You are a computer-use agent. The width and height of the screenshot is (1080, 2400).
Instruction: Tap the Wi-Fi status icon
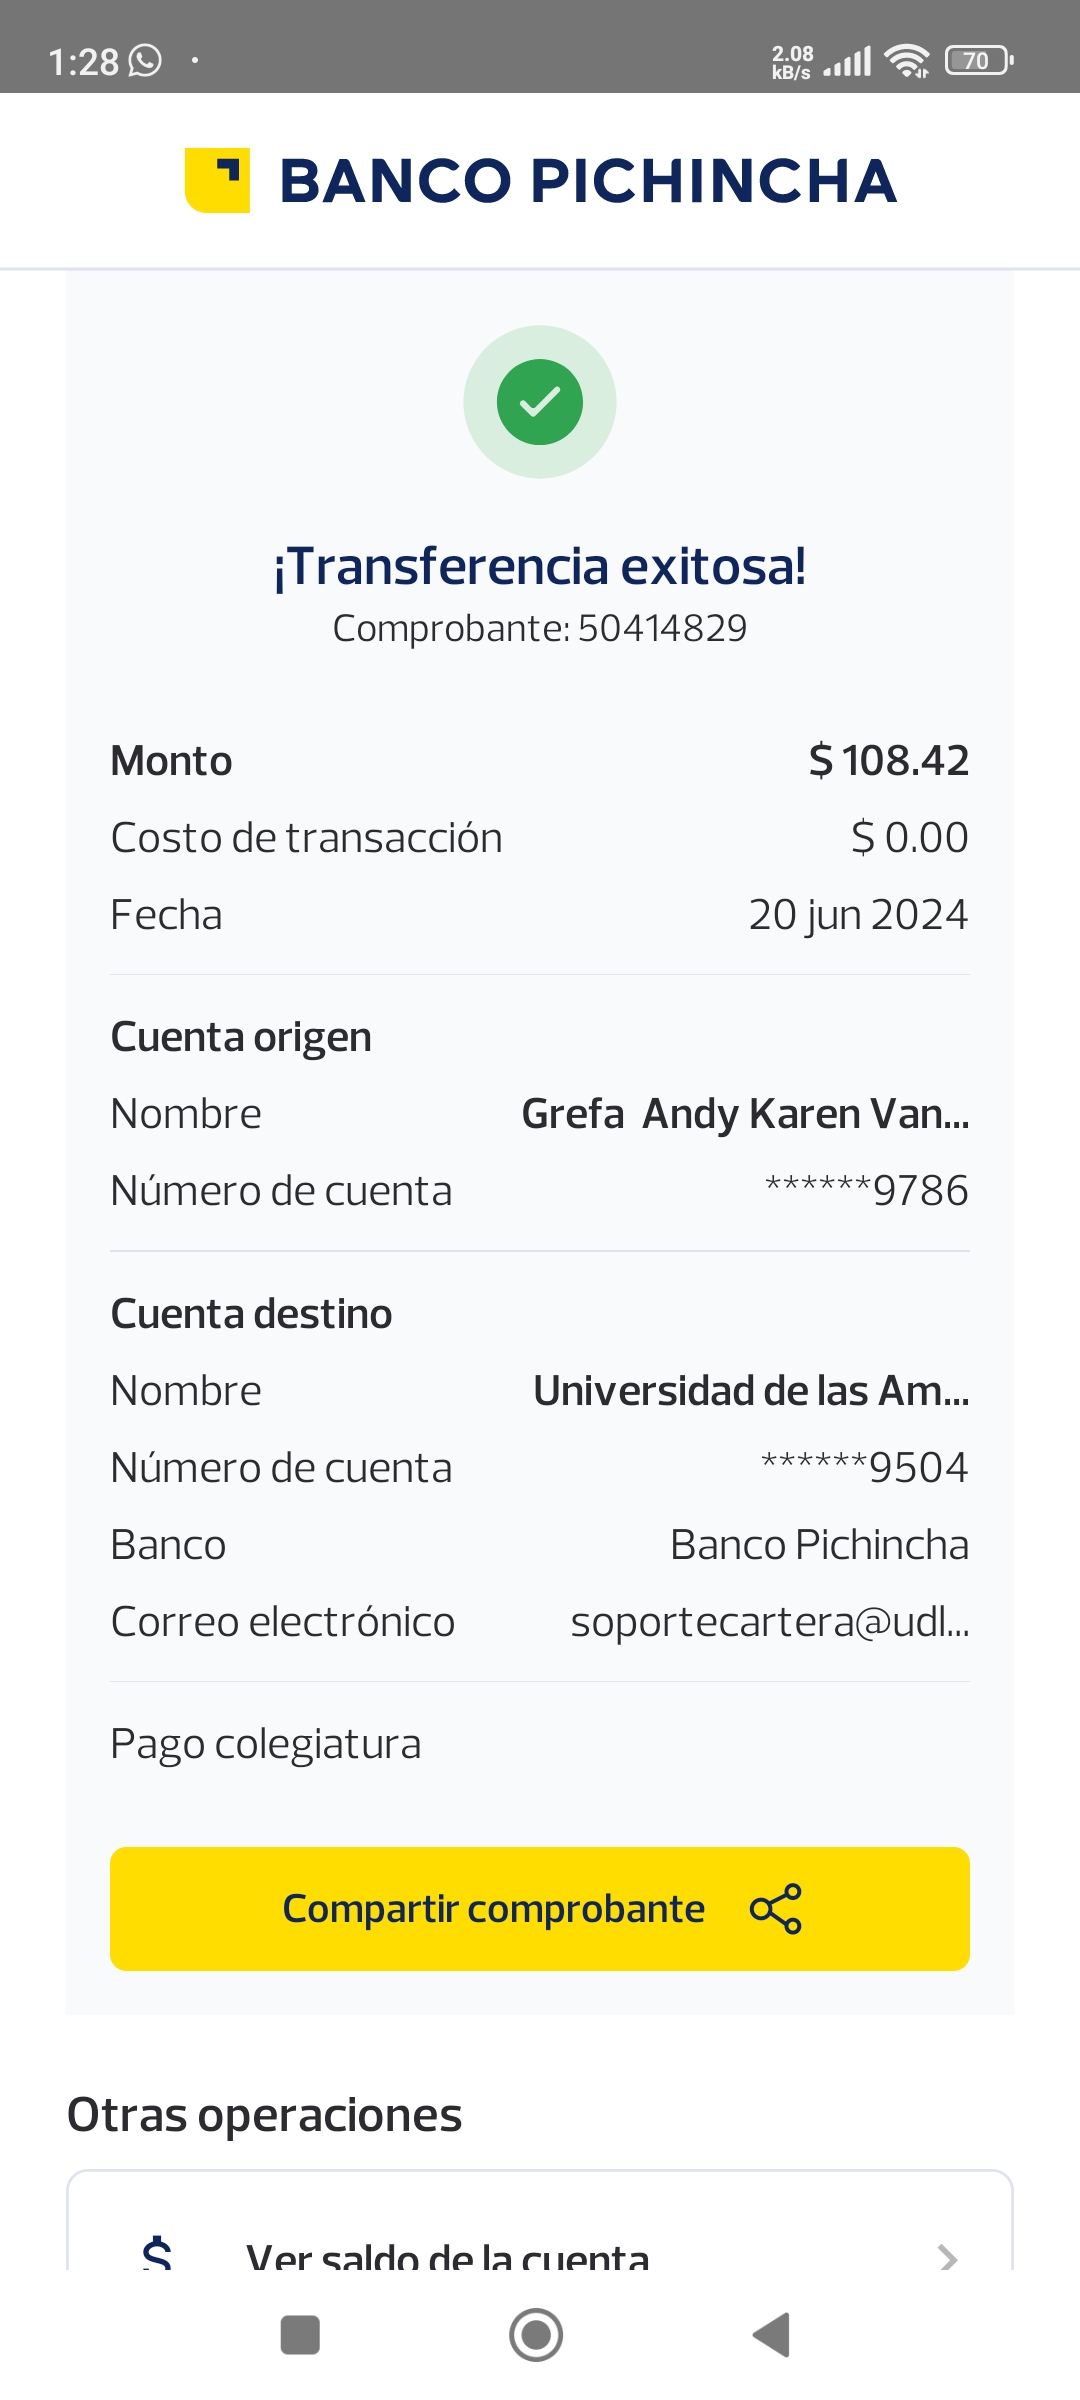tap(908, 61)
